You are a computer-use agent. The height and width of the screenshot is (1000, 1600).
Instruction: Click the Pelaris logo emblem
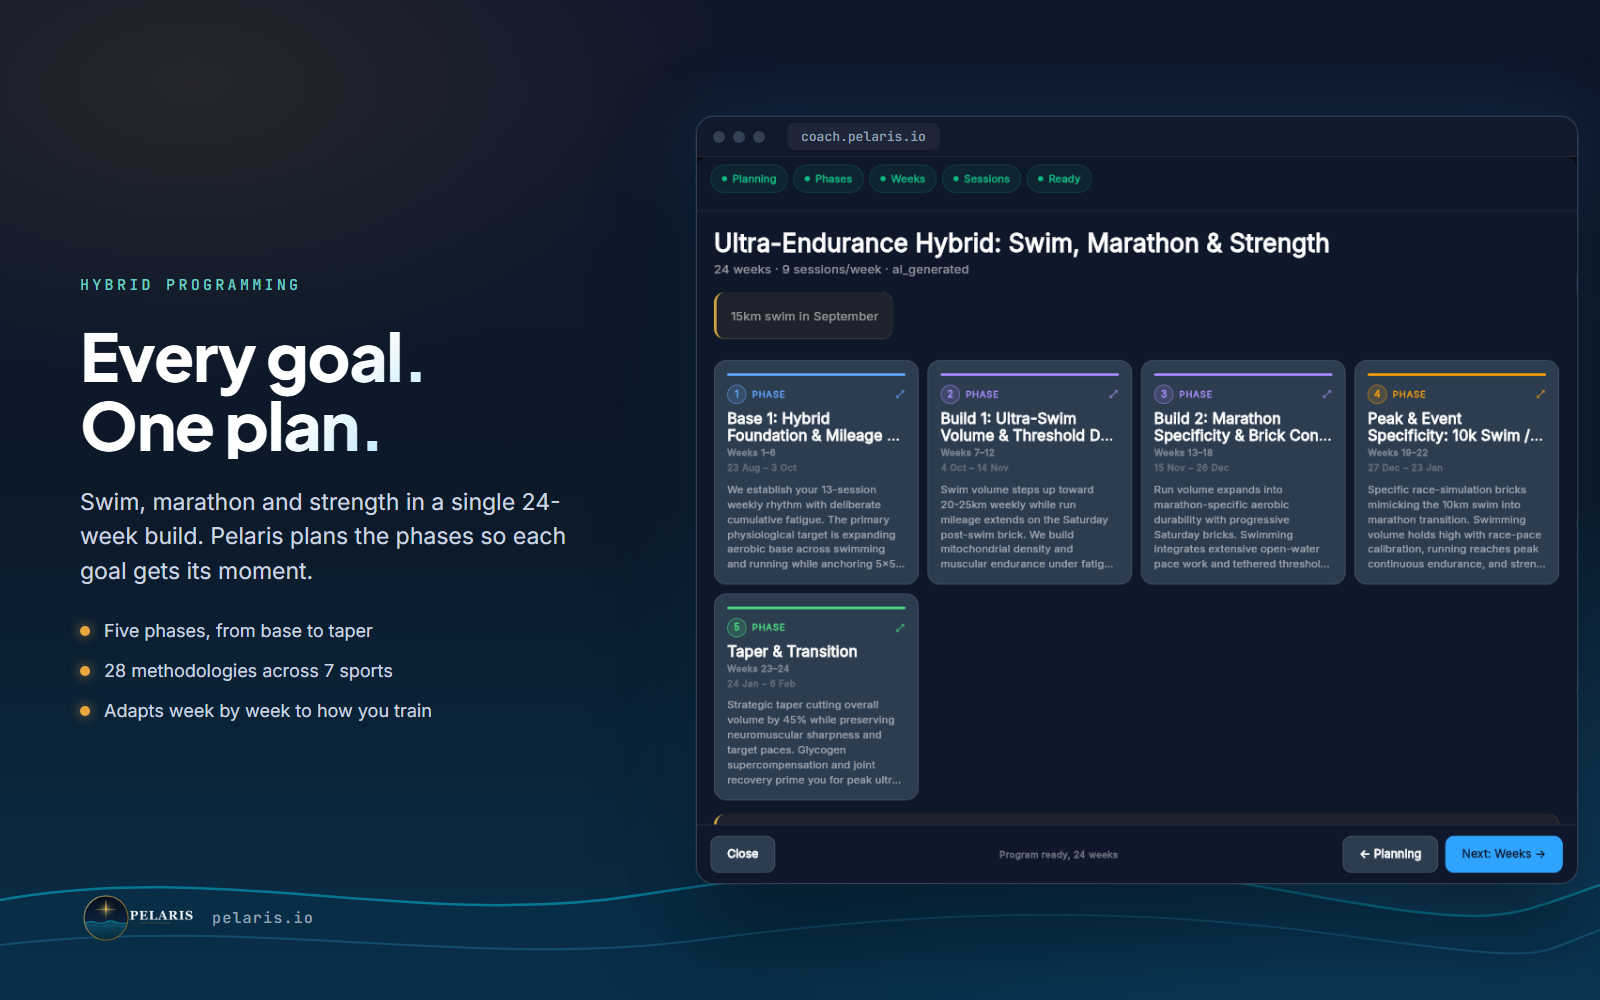(x=105, y=917)
